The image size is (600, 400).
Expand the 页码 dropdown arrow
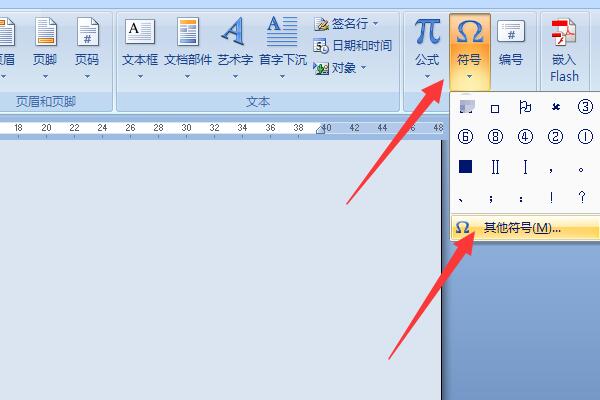(87, 77)
